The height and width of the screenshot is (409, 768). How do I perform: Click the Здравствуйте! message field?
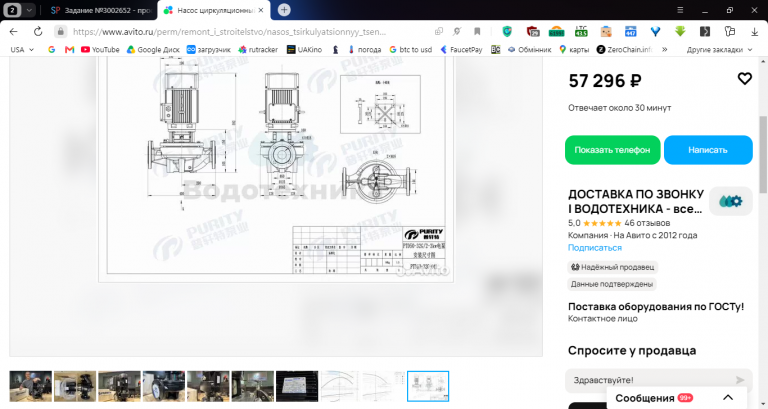(x=651, y=380)
